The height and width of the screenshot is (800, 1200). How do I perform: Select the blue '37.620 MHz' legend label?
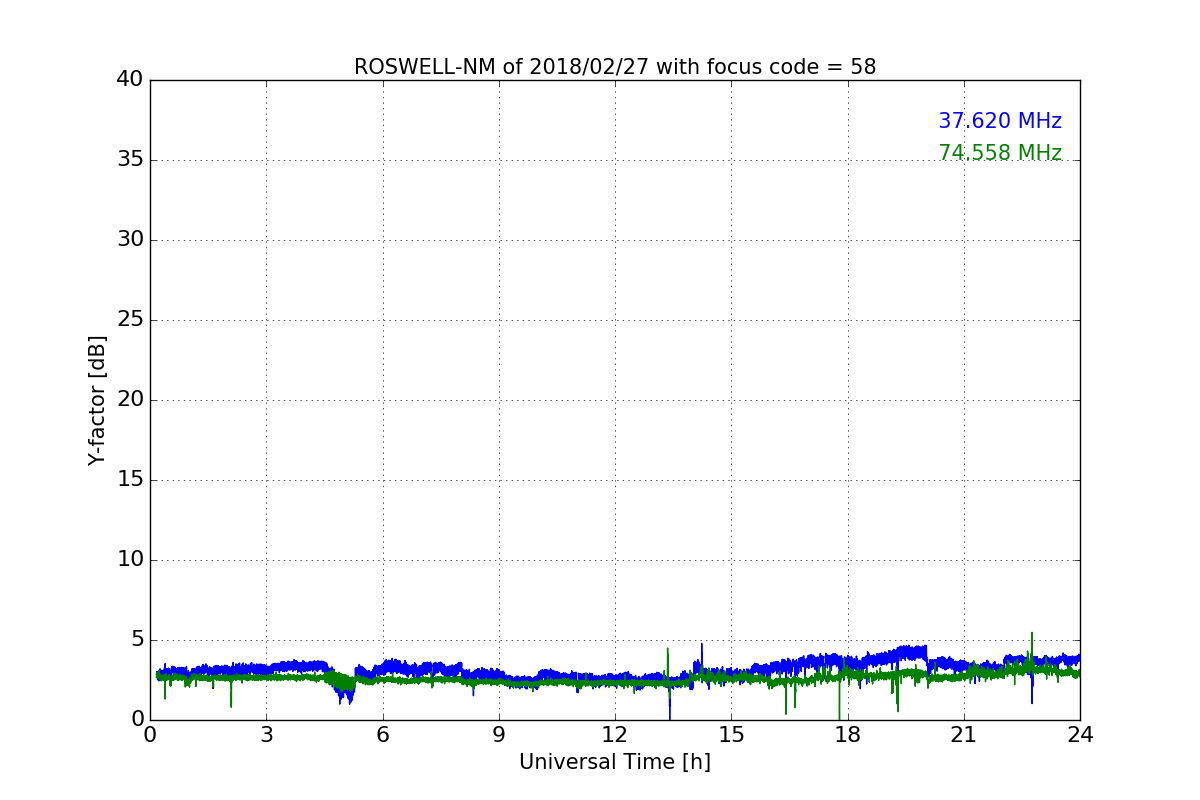[1000, 121]
